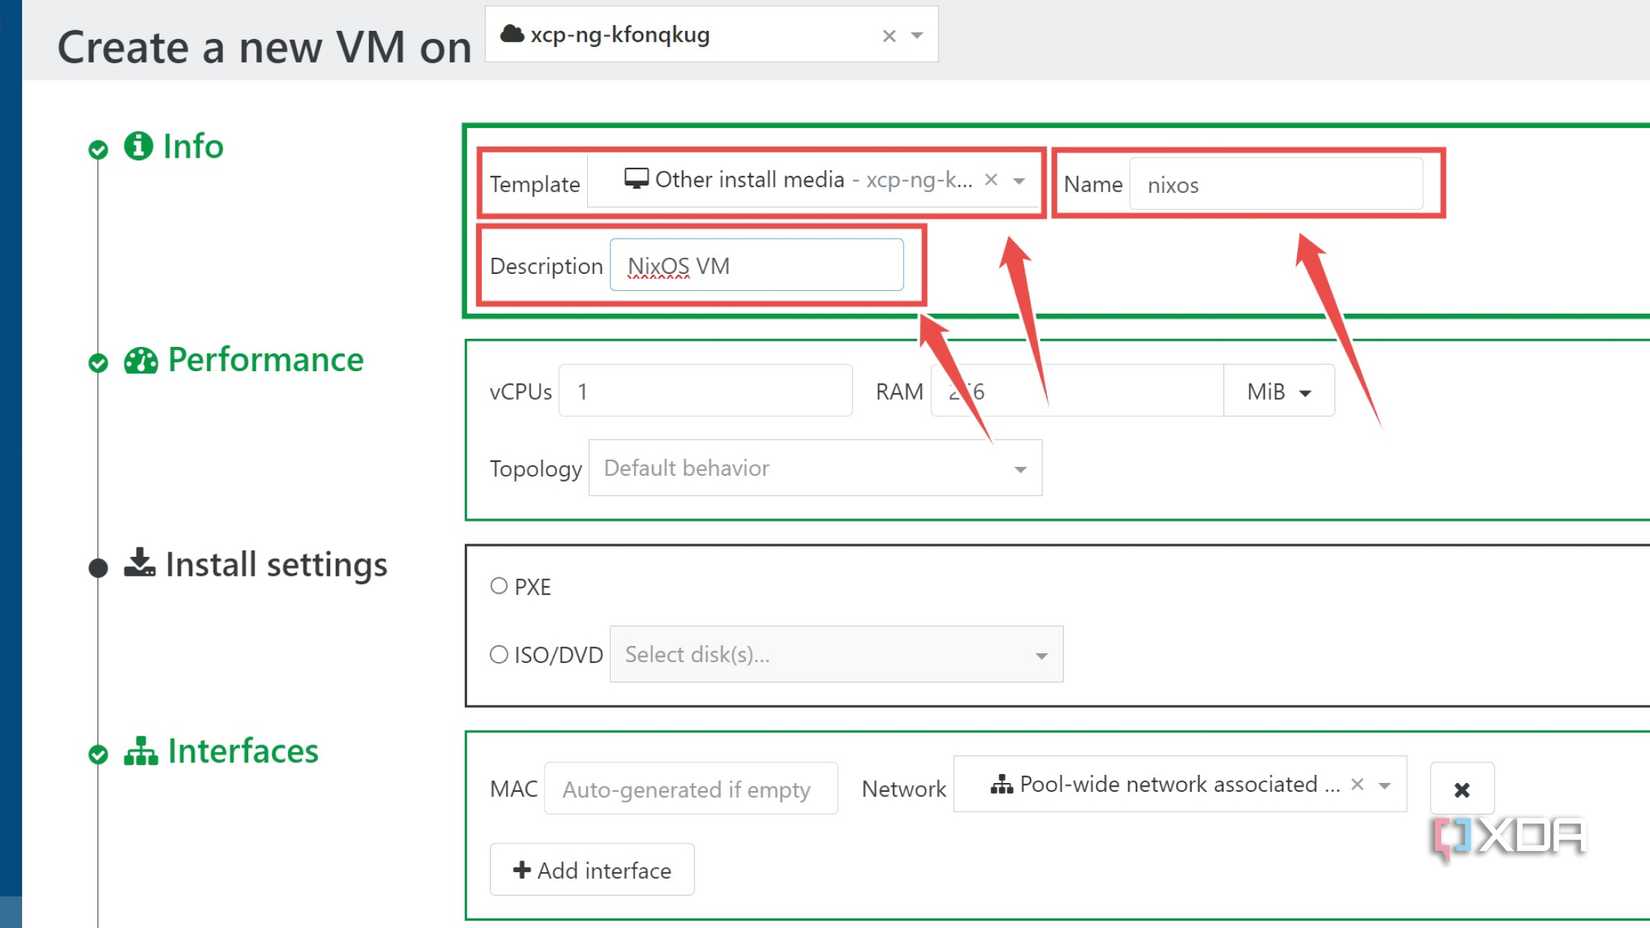This screenshot has width=1650, height=928.
Task: Click the green checkmark next to Info
Action: [98, 150]
